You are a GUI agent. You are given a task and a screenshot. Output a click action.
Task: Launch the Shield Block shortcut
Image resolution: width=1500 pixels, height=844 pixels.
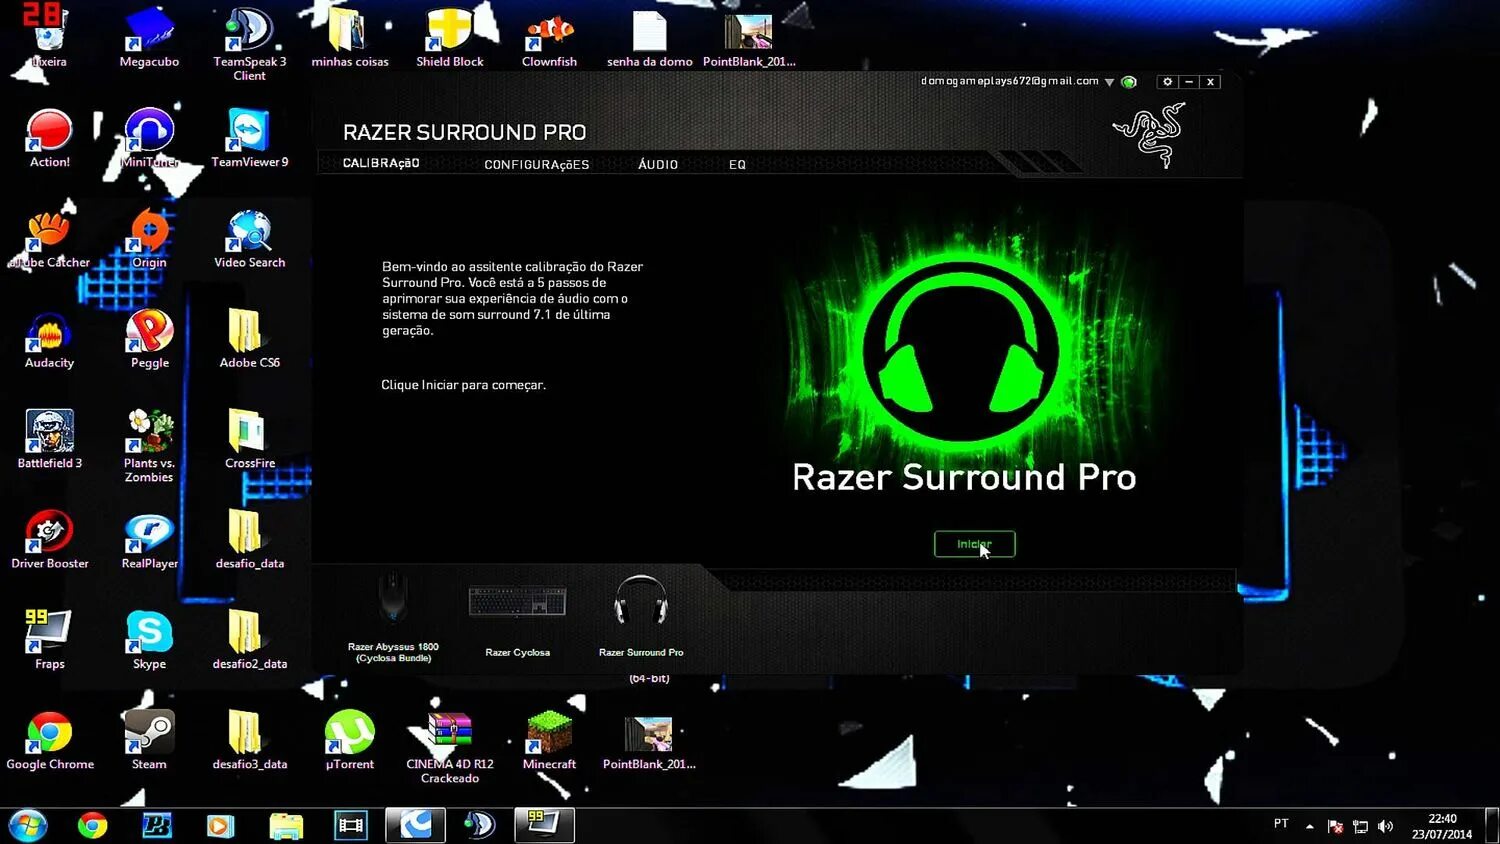(450, 38)
